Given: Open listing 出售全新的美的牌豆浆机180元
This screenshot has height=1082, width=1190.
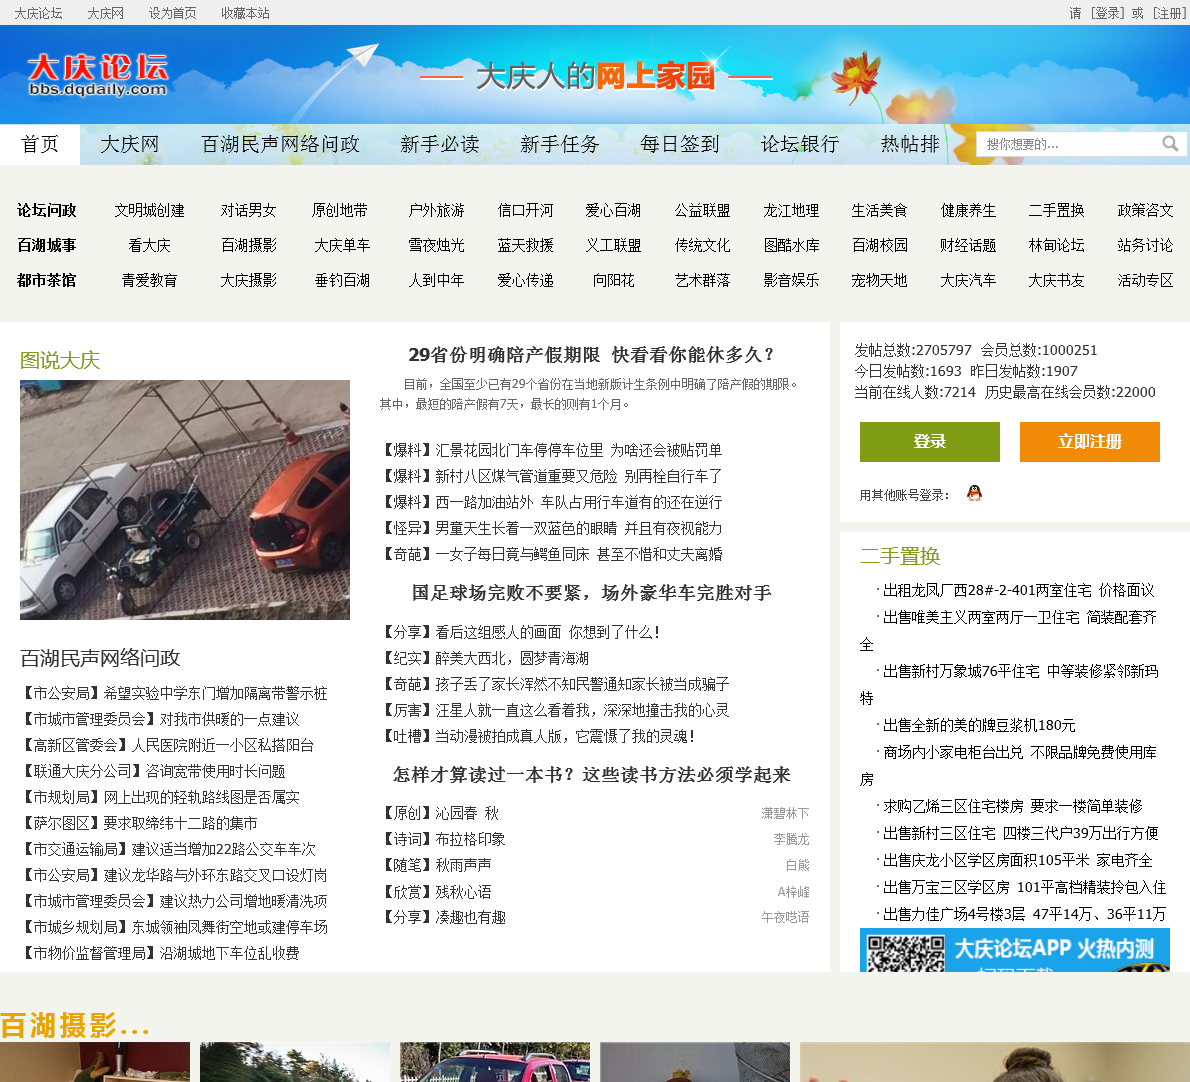Looking at the screenshot, I should pos(978,725).
